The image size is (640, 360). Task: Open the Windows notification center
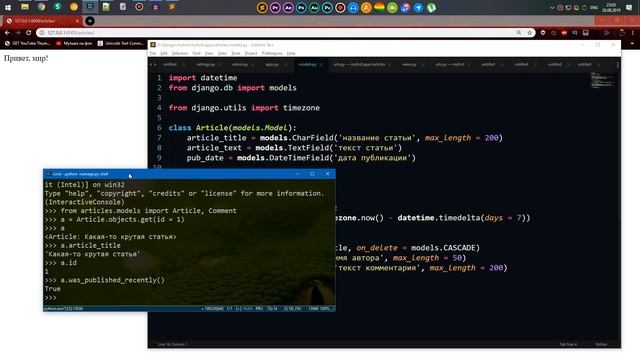click(x=629, y=7)
